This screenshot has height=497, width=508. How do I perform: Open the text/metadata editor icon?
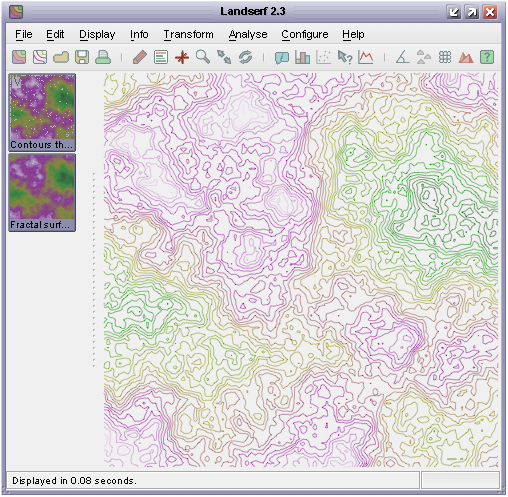pyautogui.click(x=161, y=57)
